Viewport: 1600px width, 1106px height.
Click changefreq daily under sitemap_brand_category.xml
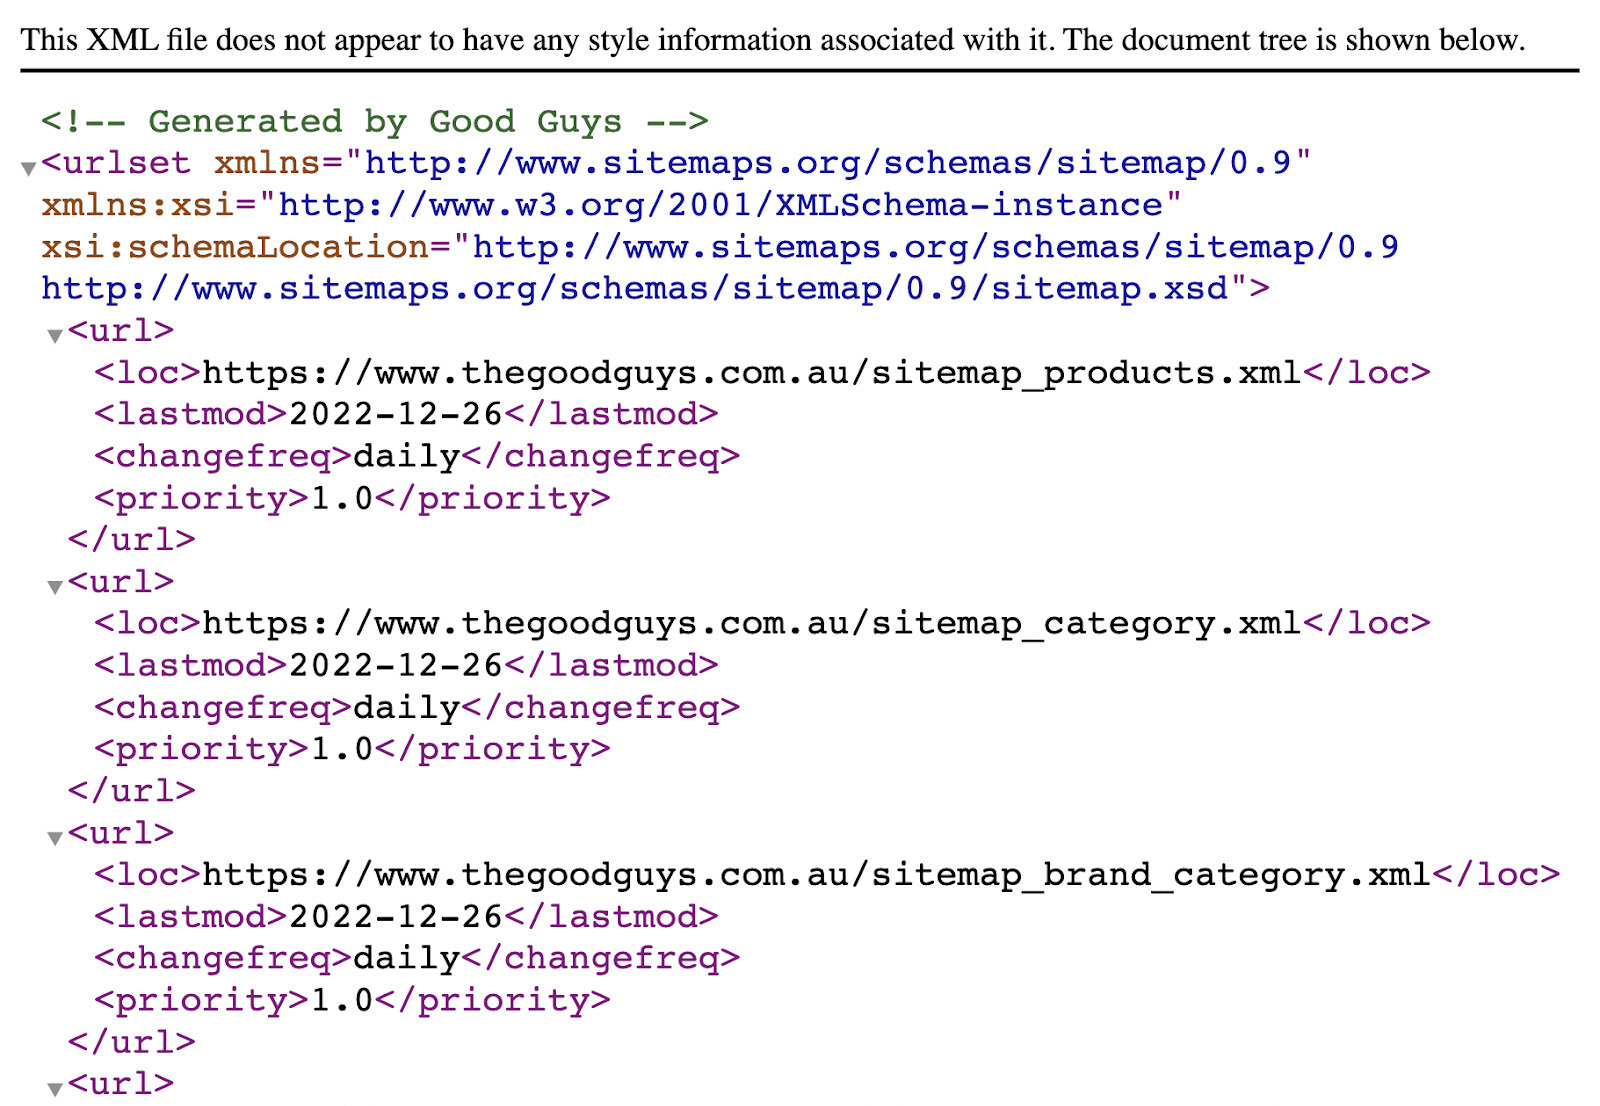click(417, 959)
